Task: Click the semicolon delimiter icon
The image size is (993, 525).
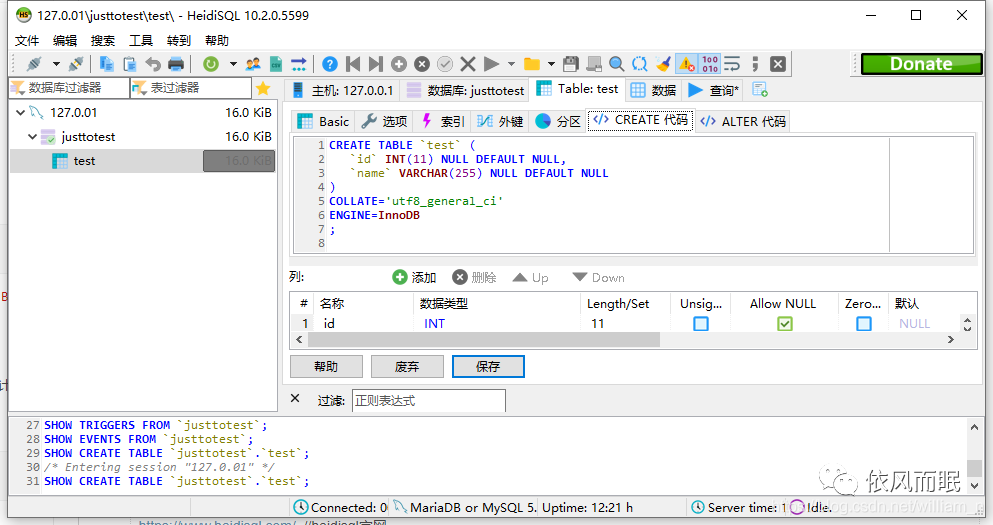Action: (755, 64)
